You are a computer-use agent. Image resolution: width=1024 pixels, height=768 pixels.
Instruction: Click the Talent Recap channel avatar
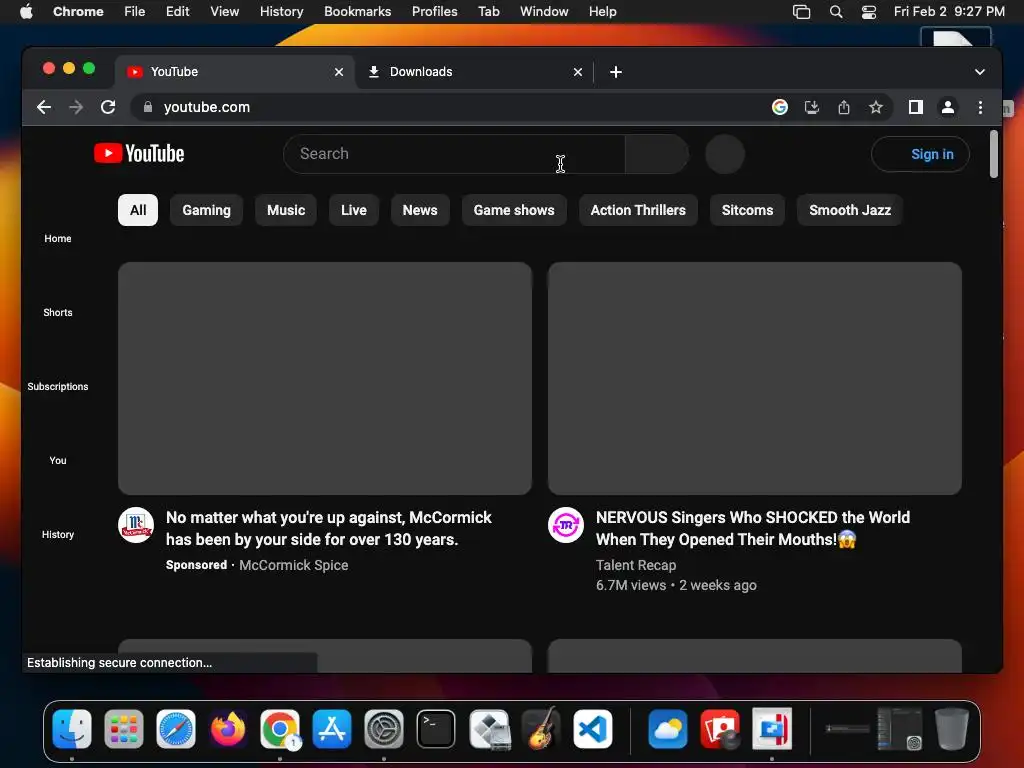pyautogui.click(x=566, y=525)
